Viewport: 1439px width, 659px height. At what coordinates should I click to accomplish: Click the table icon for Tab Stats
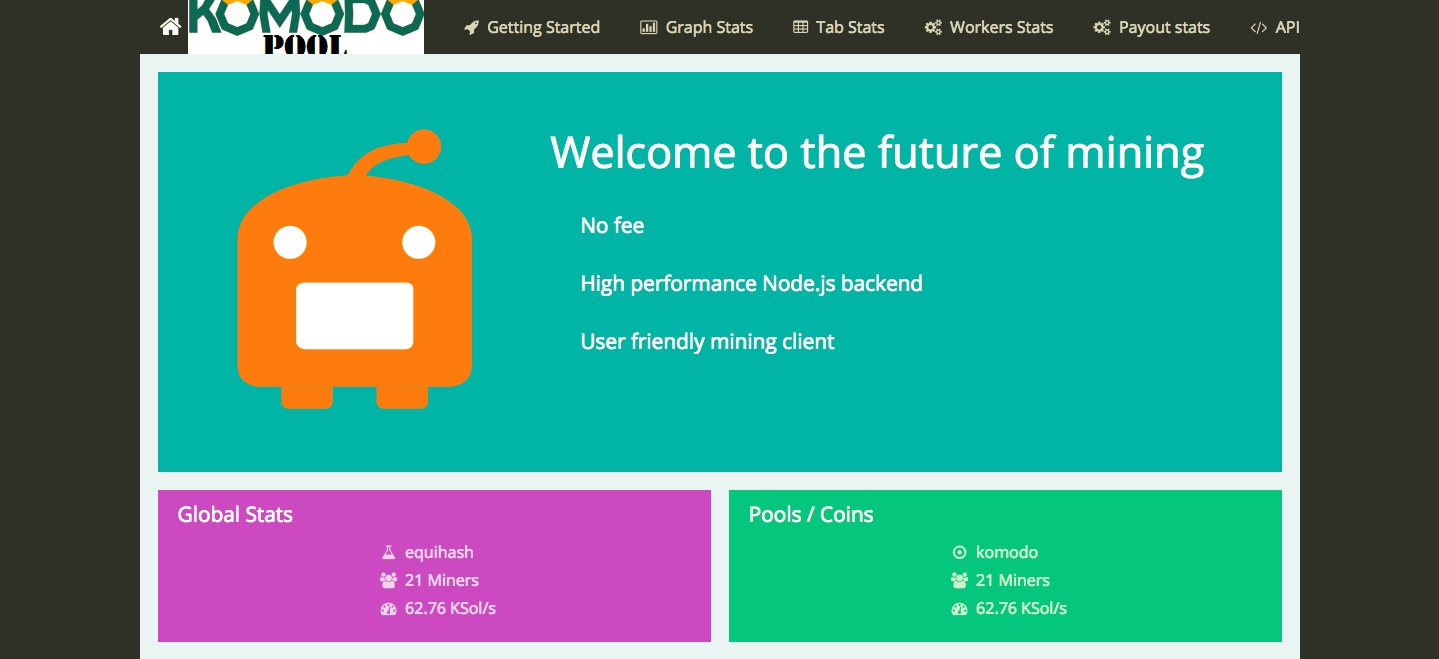[800, 28]
